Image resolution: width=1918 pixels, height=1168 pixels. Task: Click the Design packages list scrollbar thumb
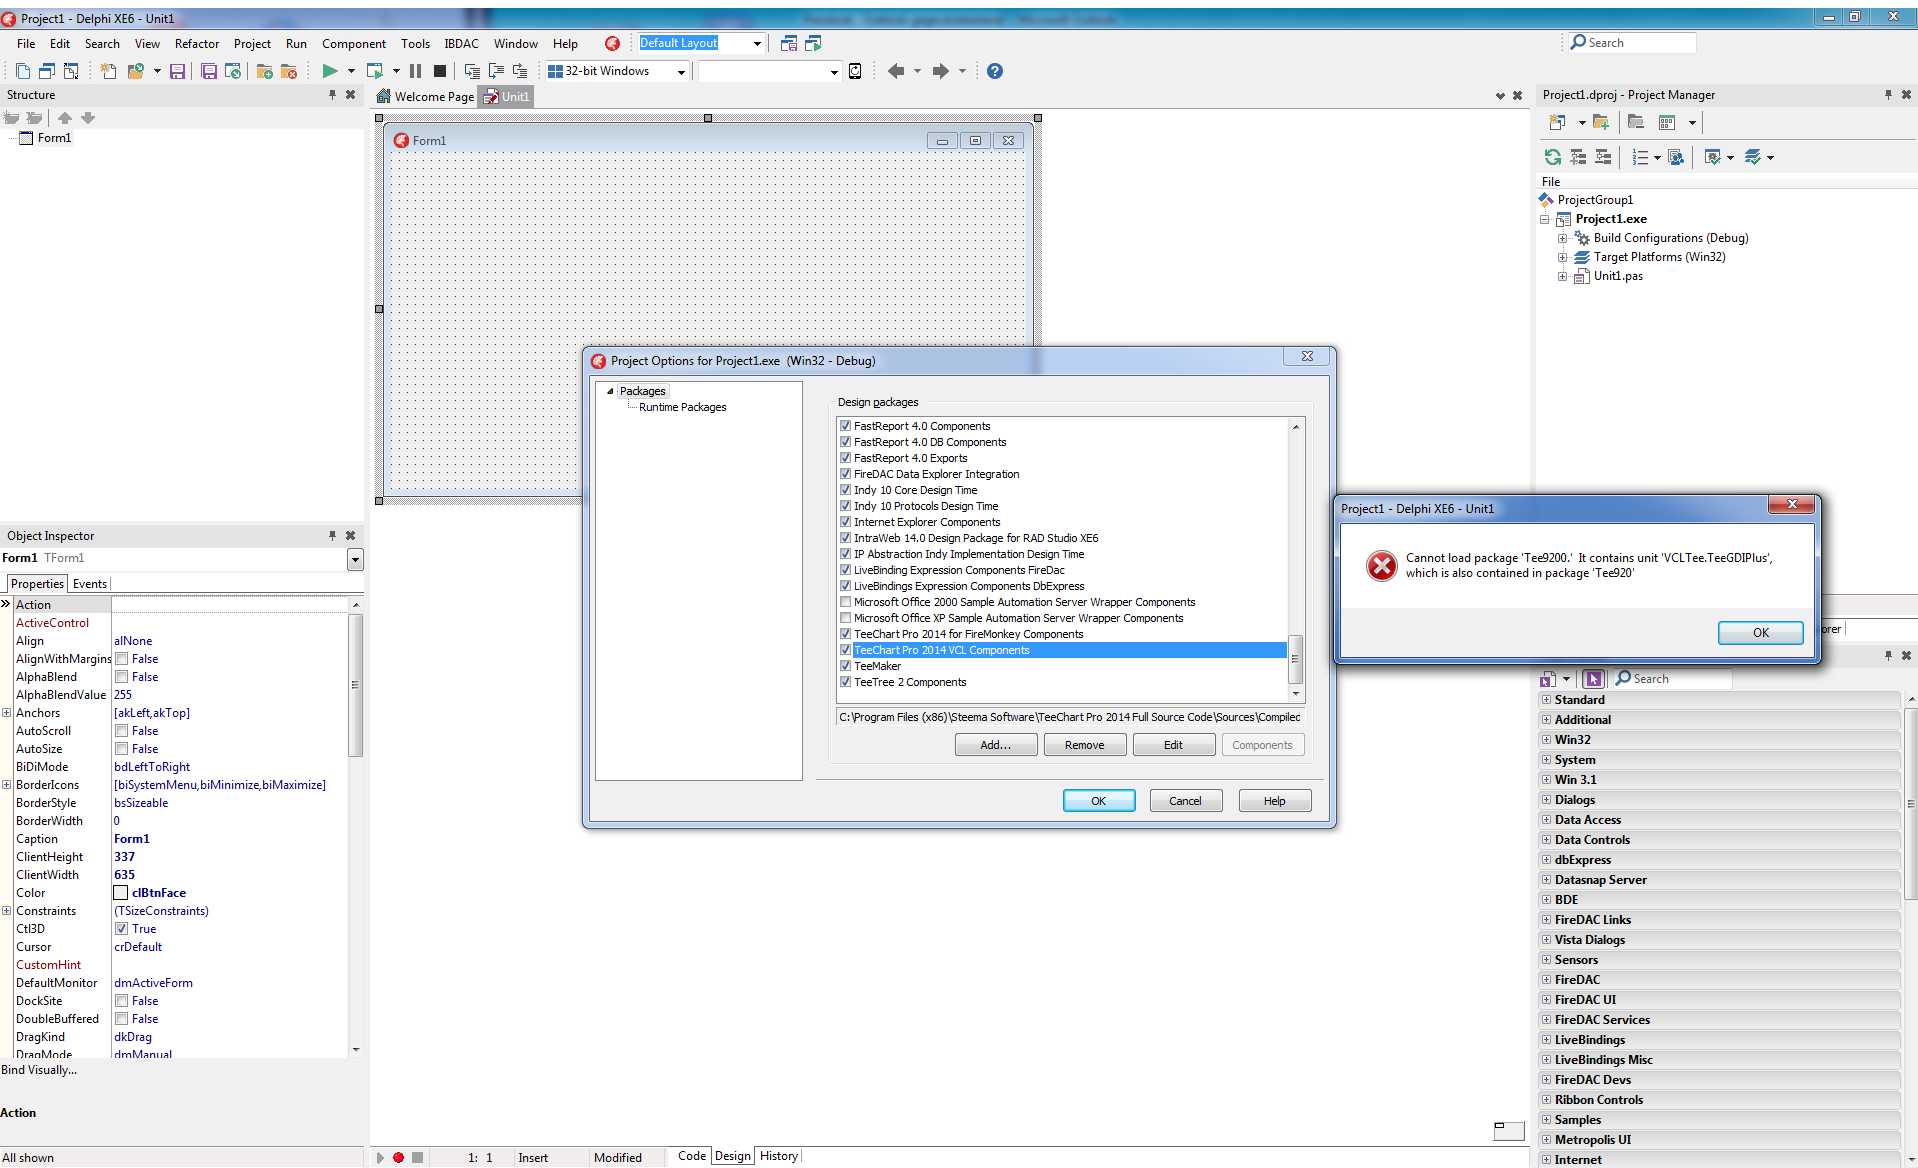(x=1295, y=658)
